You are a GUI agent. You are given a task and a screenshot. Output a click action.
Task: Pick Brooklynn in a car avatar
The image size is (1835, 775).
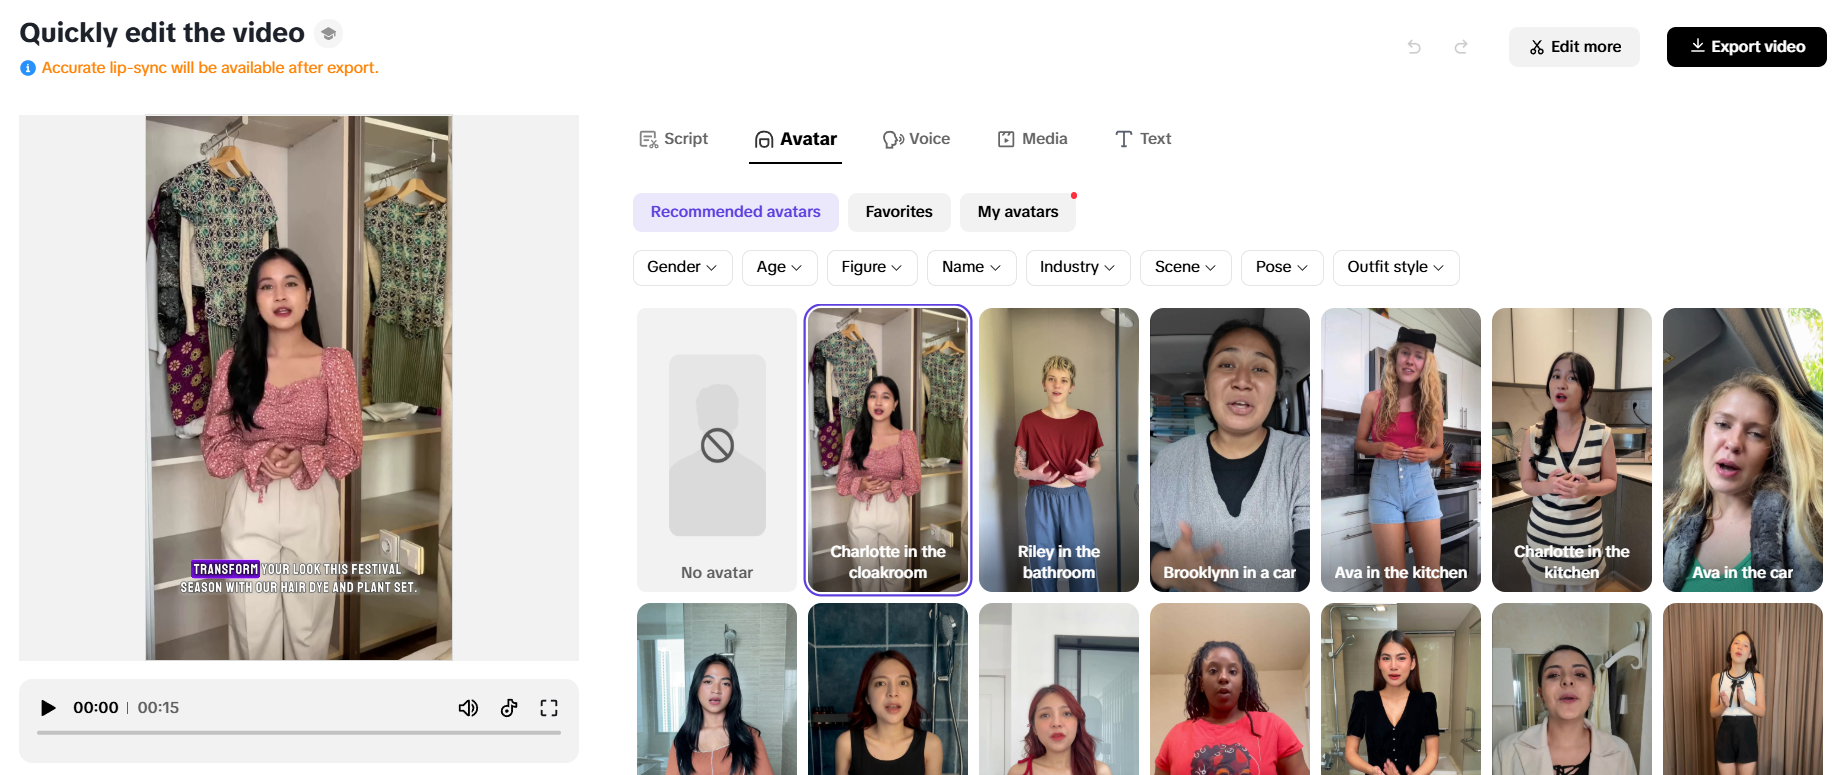tap(1230, 450)
